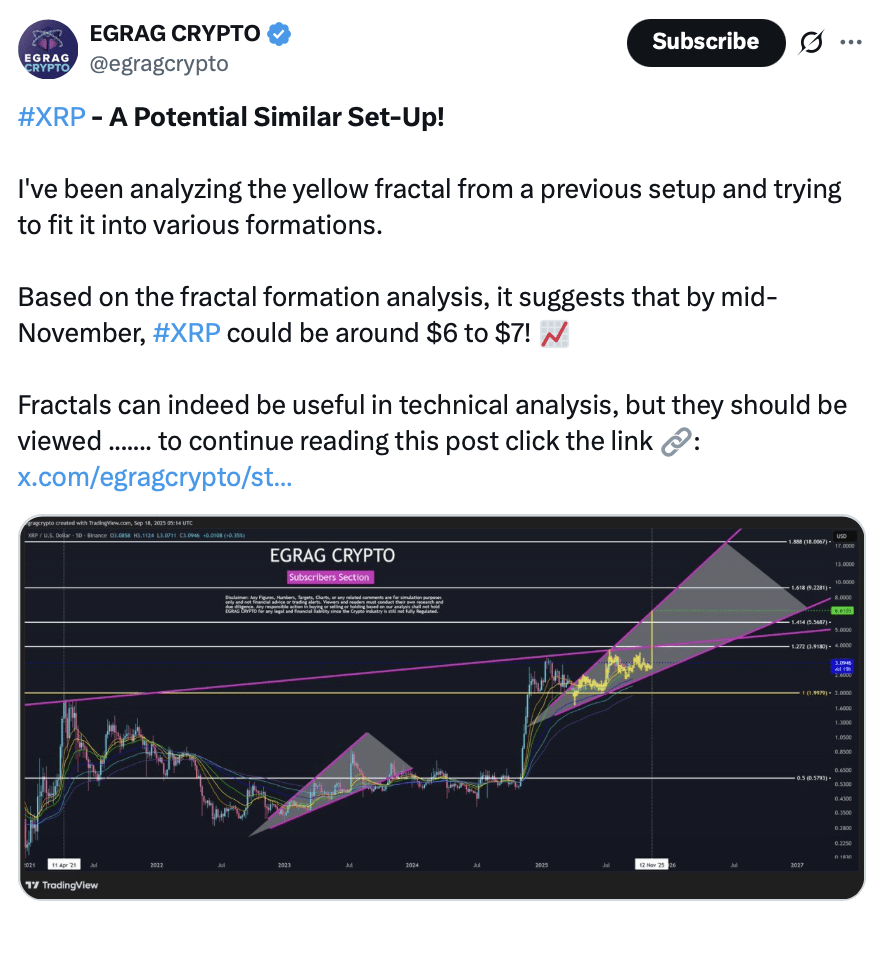Click the pink Subscribers Section label
The height and width of the screenshot is (972, 886).
(x=330, y=577)
